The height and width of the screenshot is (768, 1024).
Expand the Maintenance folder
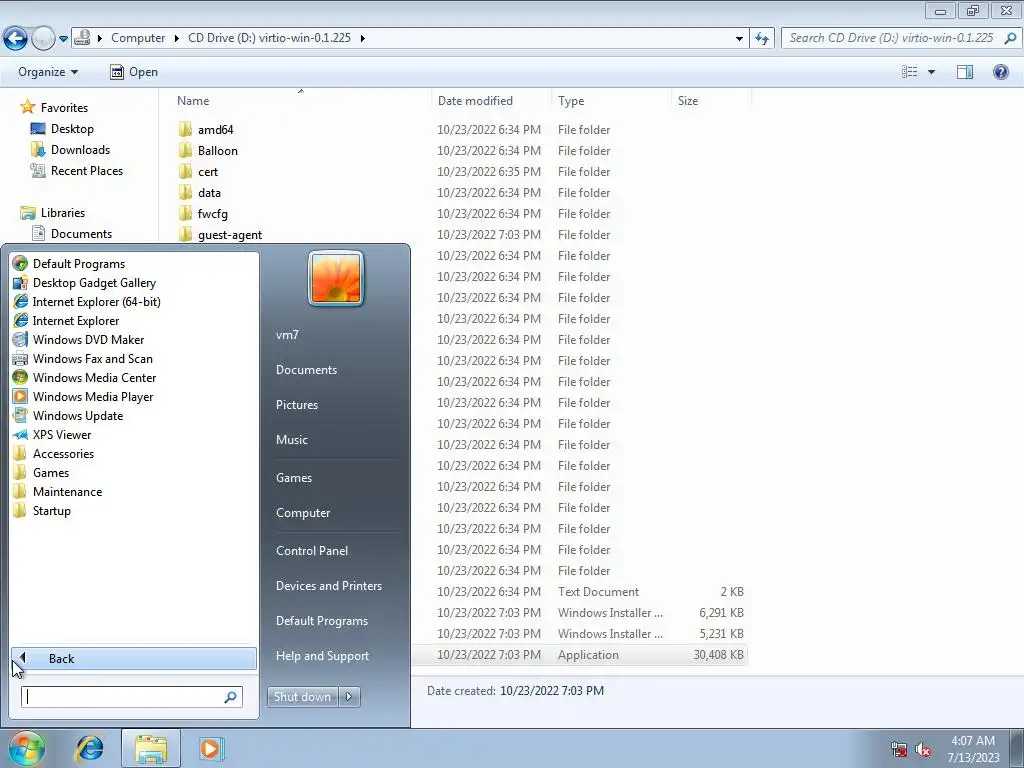tap(67, 492)
